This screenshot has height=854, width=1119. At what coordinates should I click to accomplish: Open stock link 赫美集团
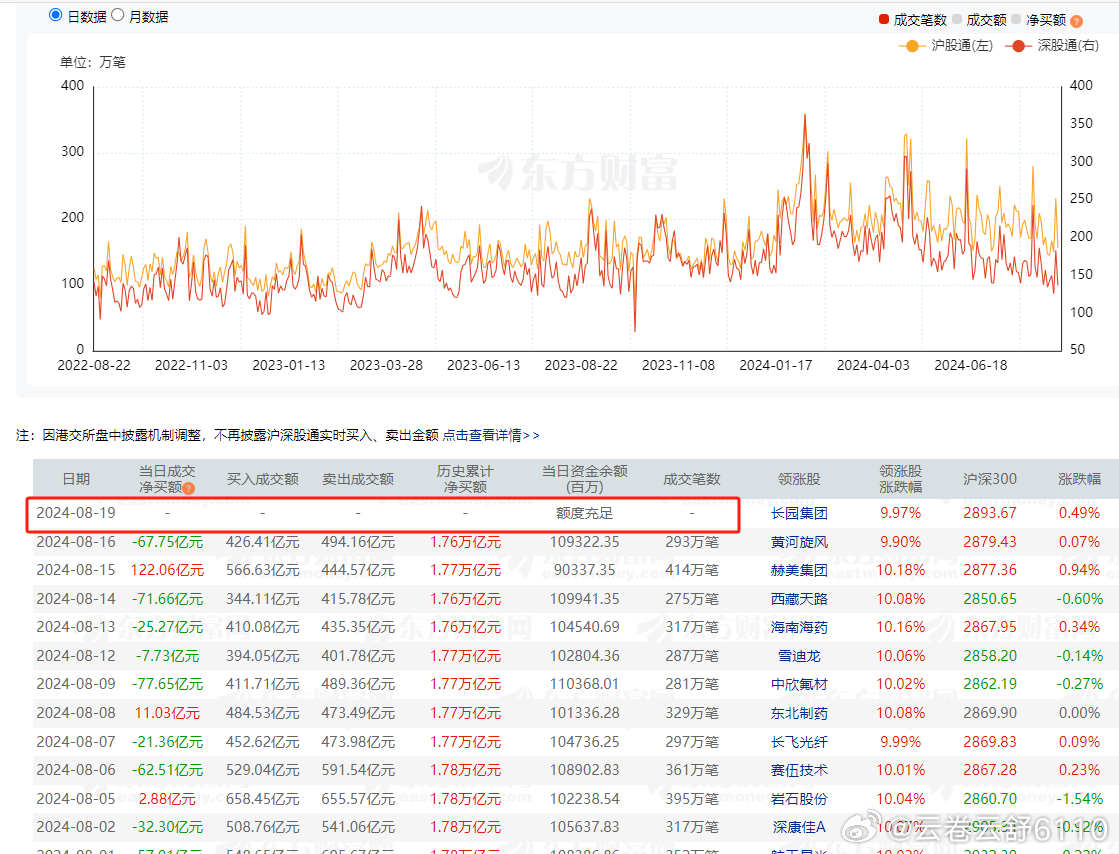pos(799,570)
